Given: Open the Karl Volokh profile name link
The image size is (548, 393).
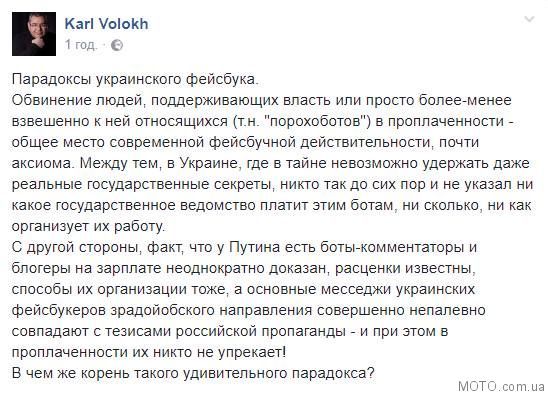Looking at the screenshot, I should coord(106,24).
